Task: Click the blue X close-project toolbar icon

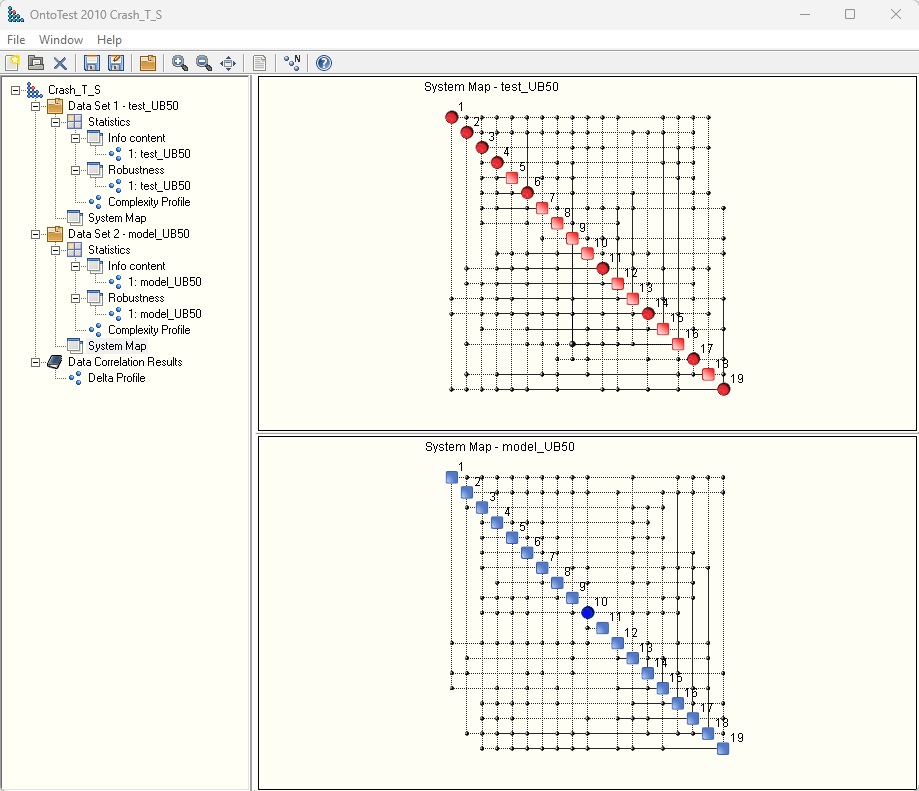Action: 60,63
